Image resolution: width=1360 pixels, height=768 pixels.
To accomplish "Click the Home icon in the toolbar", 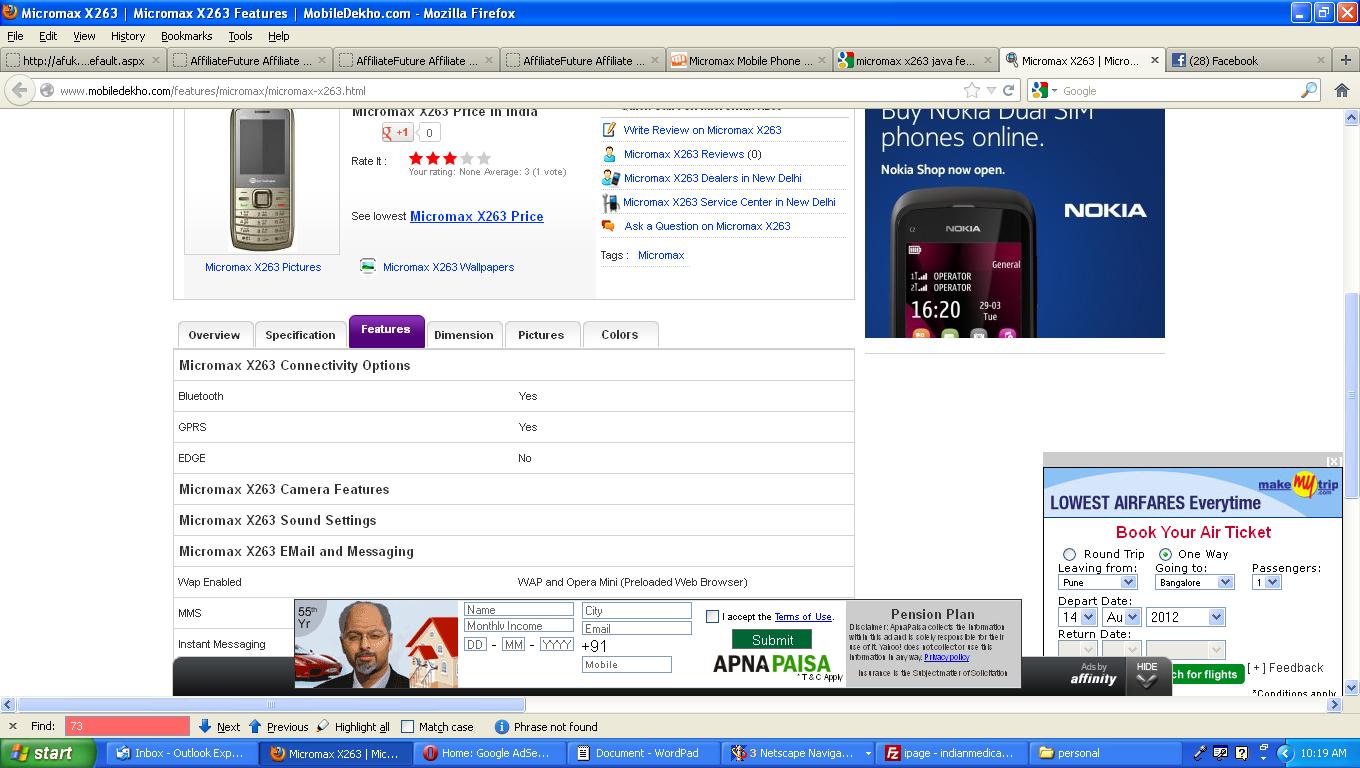I will [x=1342, y=90].
